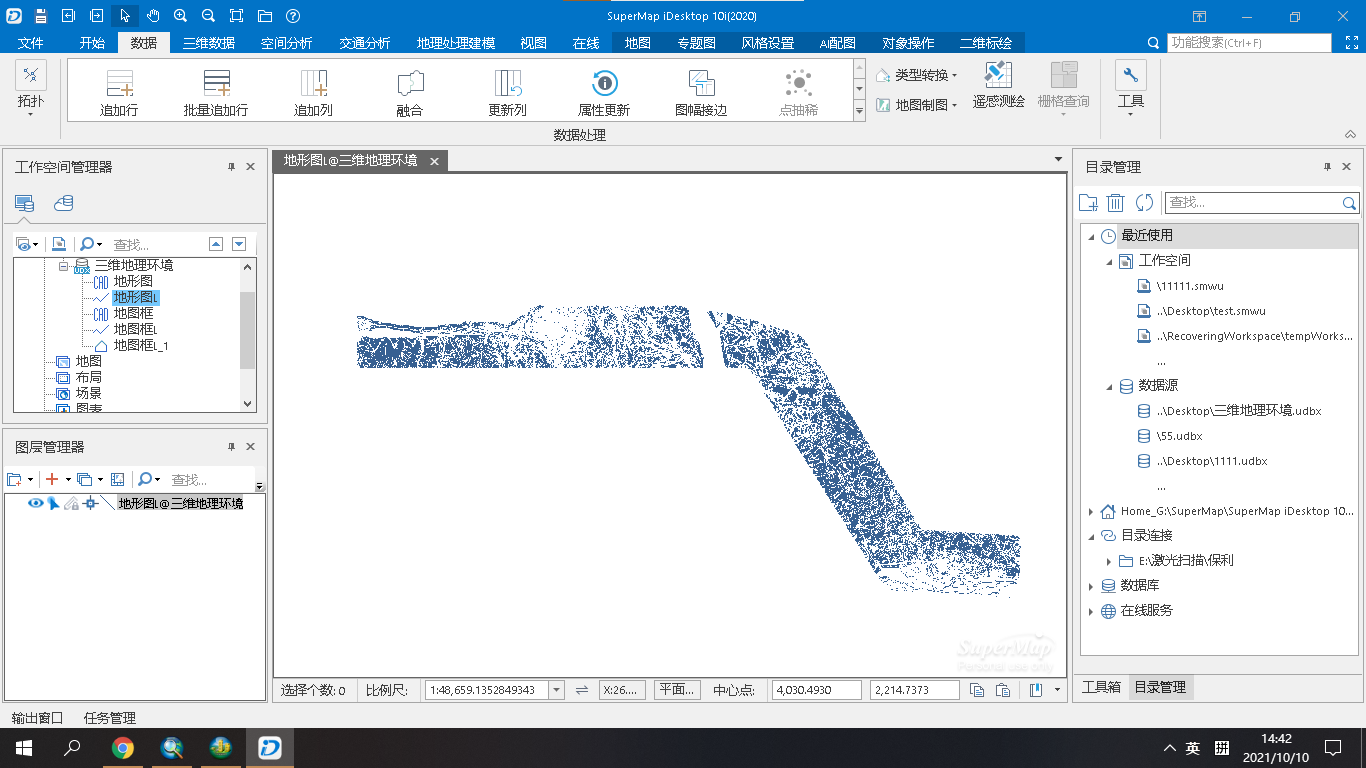The height and width of the screenshot is (768, 1366).
Task: Expand the 数据库 node in catalog tree
Action: coord(1091,586)
